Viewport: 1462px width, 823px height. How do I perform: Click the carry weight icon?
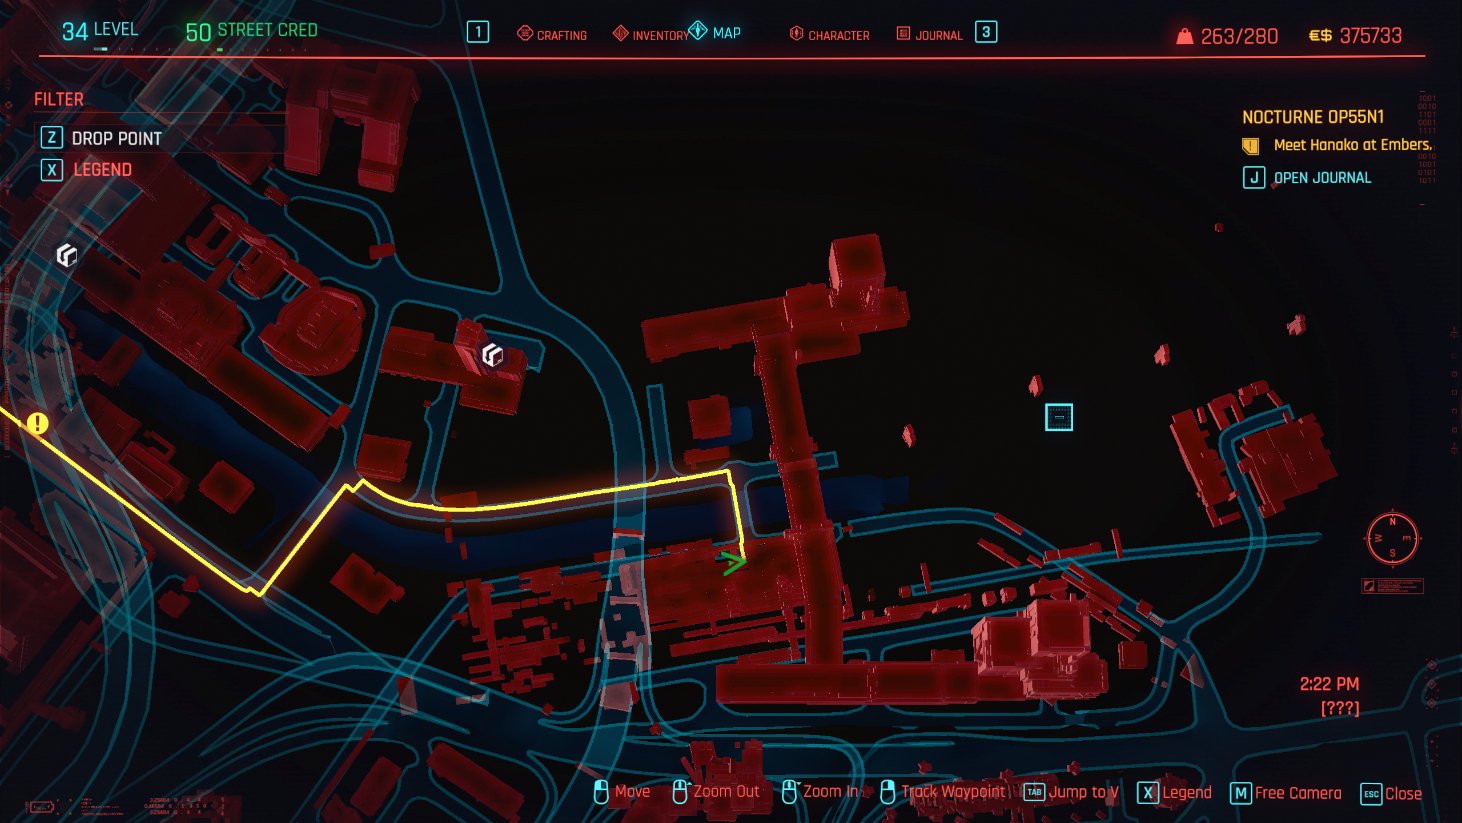1185,36
